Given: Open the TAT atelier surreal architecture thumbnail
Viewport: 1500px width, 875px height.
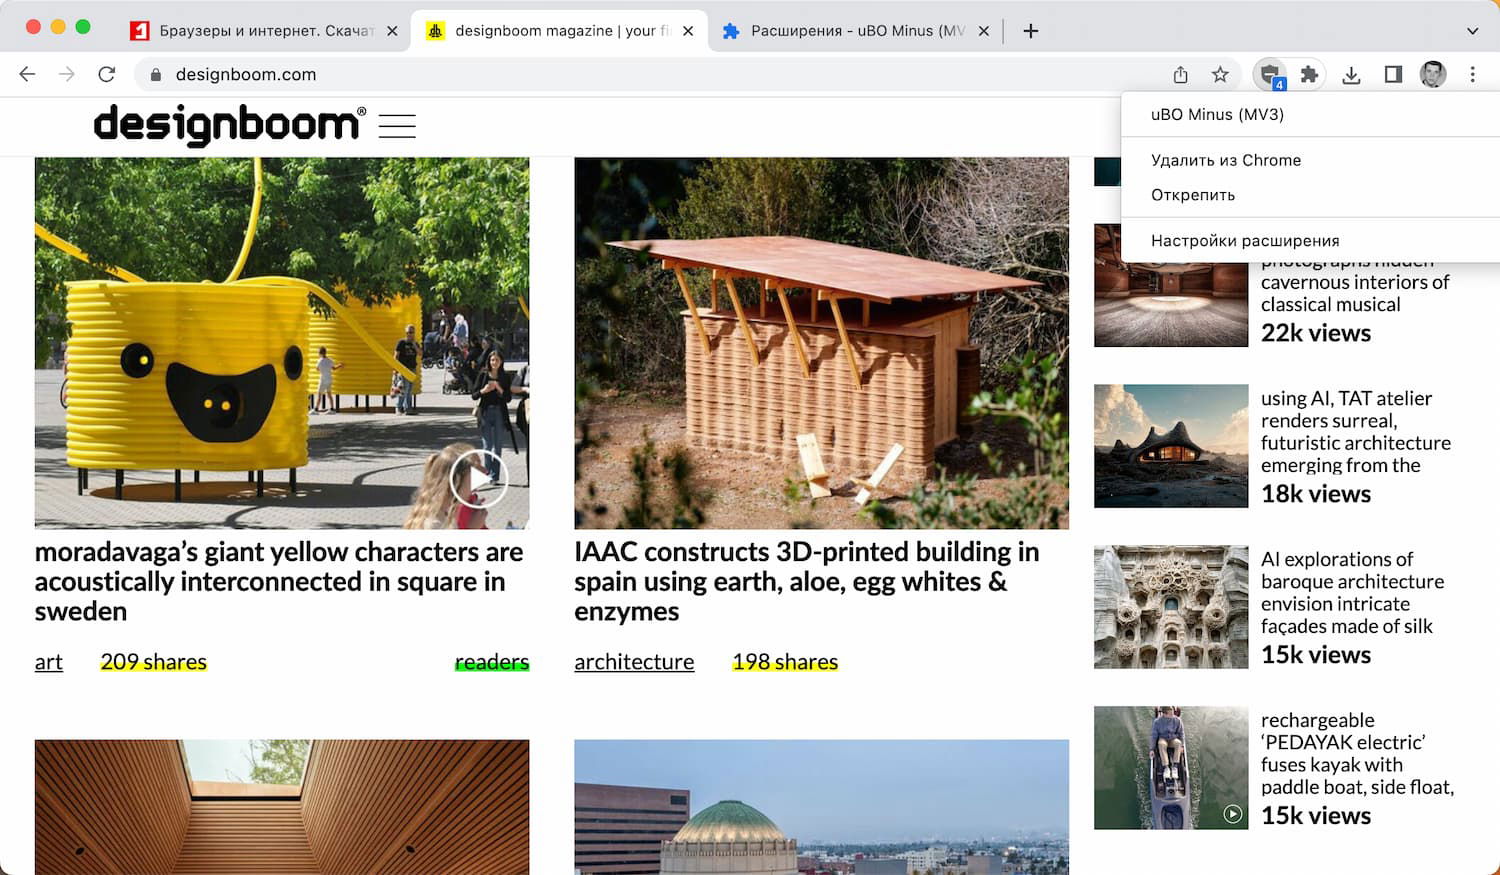Looking at the screenshot, I should 1171,446.
